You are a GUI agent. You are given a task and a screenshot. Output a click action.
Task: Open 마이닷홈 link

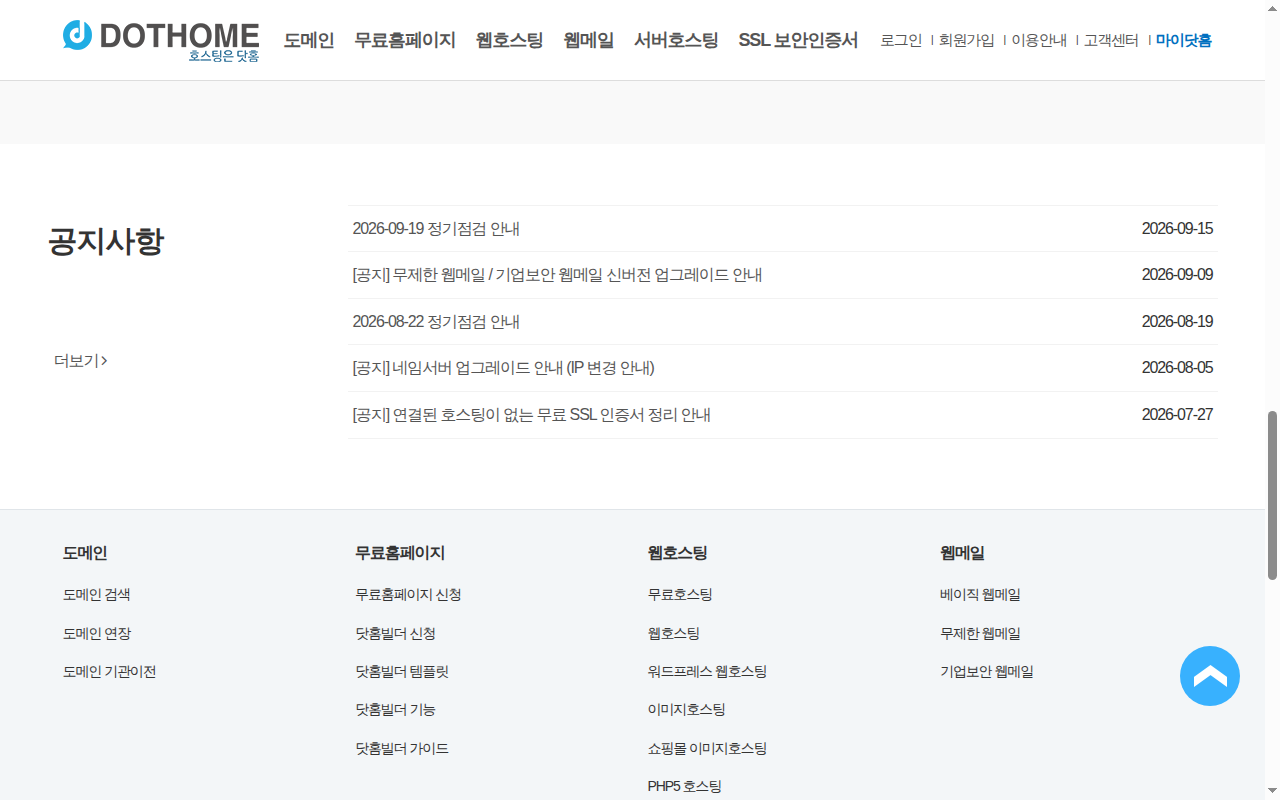pyautogui.click(x=1184, y=41)
